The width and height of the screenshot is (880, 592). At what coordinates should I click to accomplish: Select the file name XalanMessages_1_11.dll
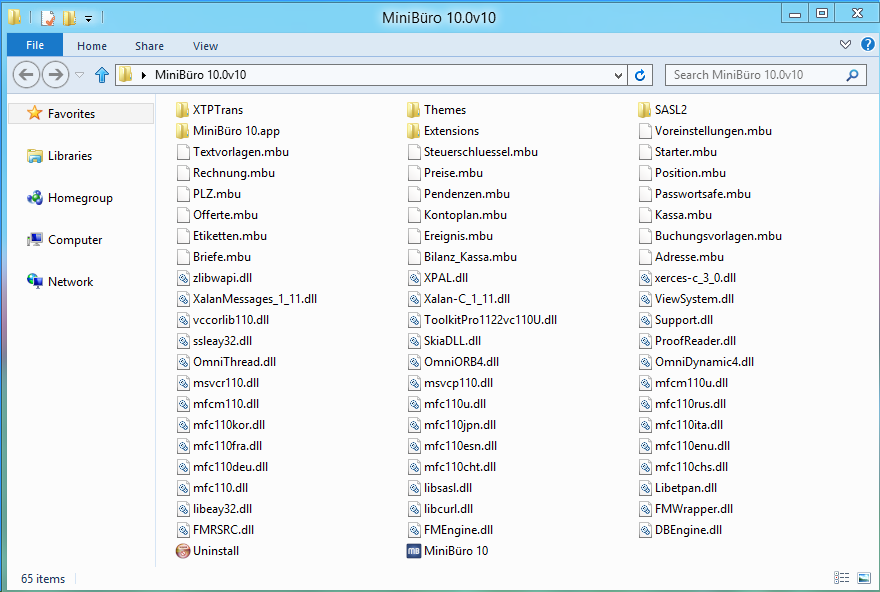tap(255, 299)
